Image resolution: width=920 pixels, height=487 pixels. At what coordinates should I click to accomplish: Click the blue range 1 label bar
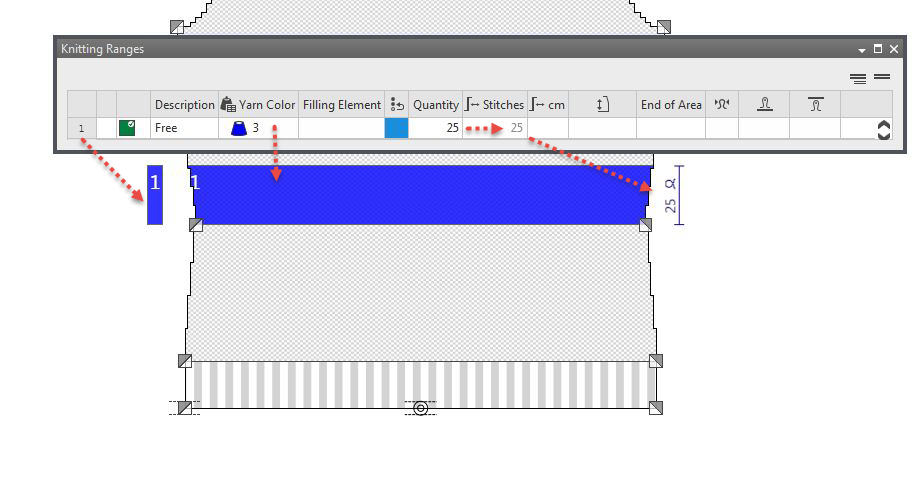pos(155,194)
